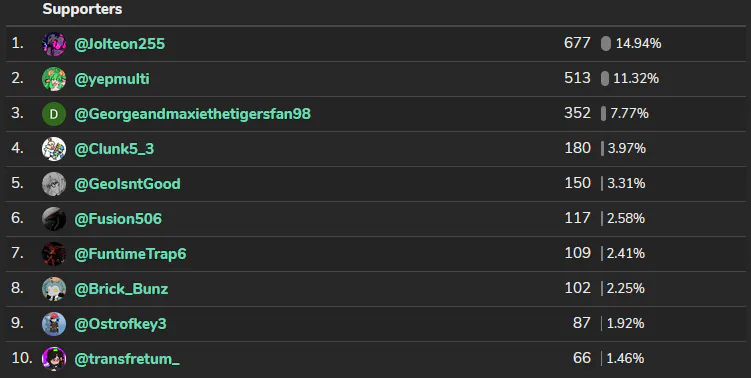Click the 14.94% percentage bar
Screen dimensions: 751x378
click(606, 44)
